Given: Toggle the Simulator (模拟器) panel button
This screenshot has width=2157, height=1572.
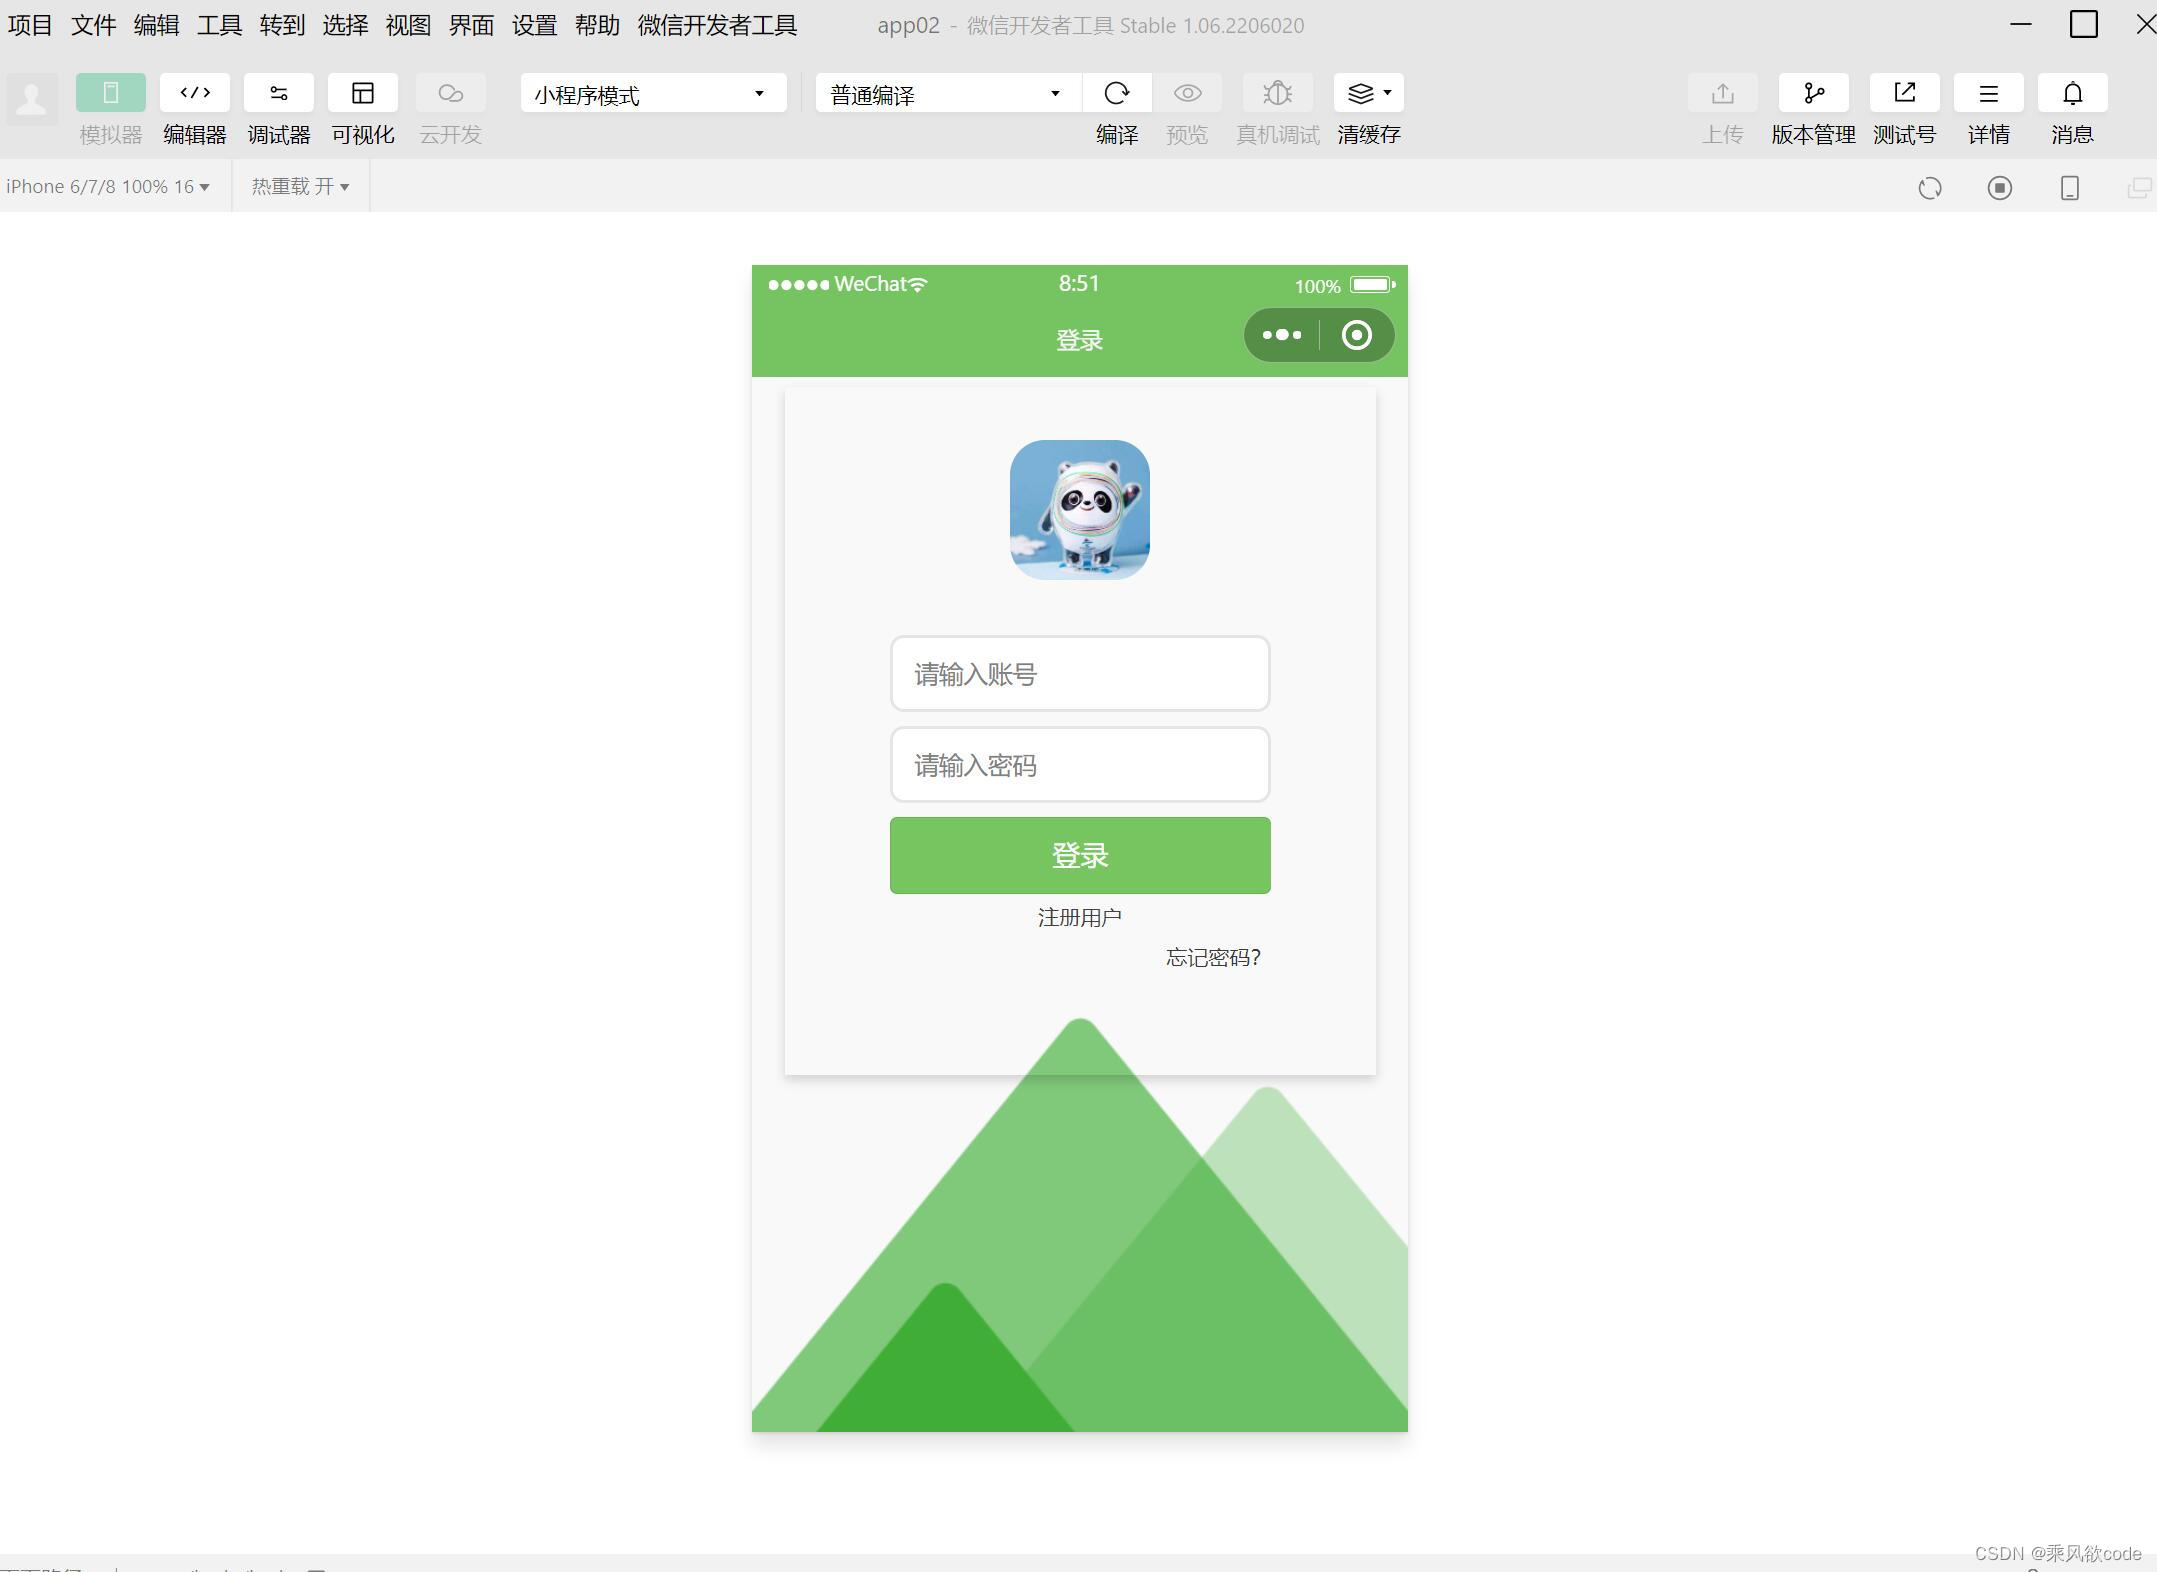Looking at the screenshot, I should point(110,93).
